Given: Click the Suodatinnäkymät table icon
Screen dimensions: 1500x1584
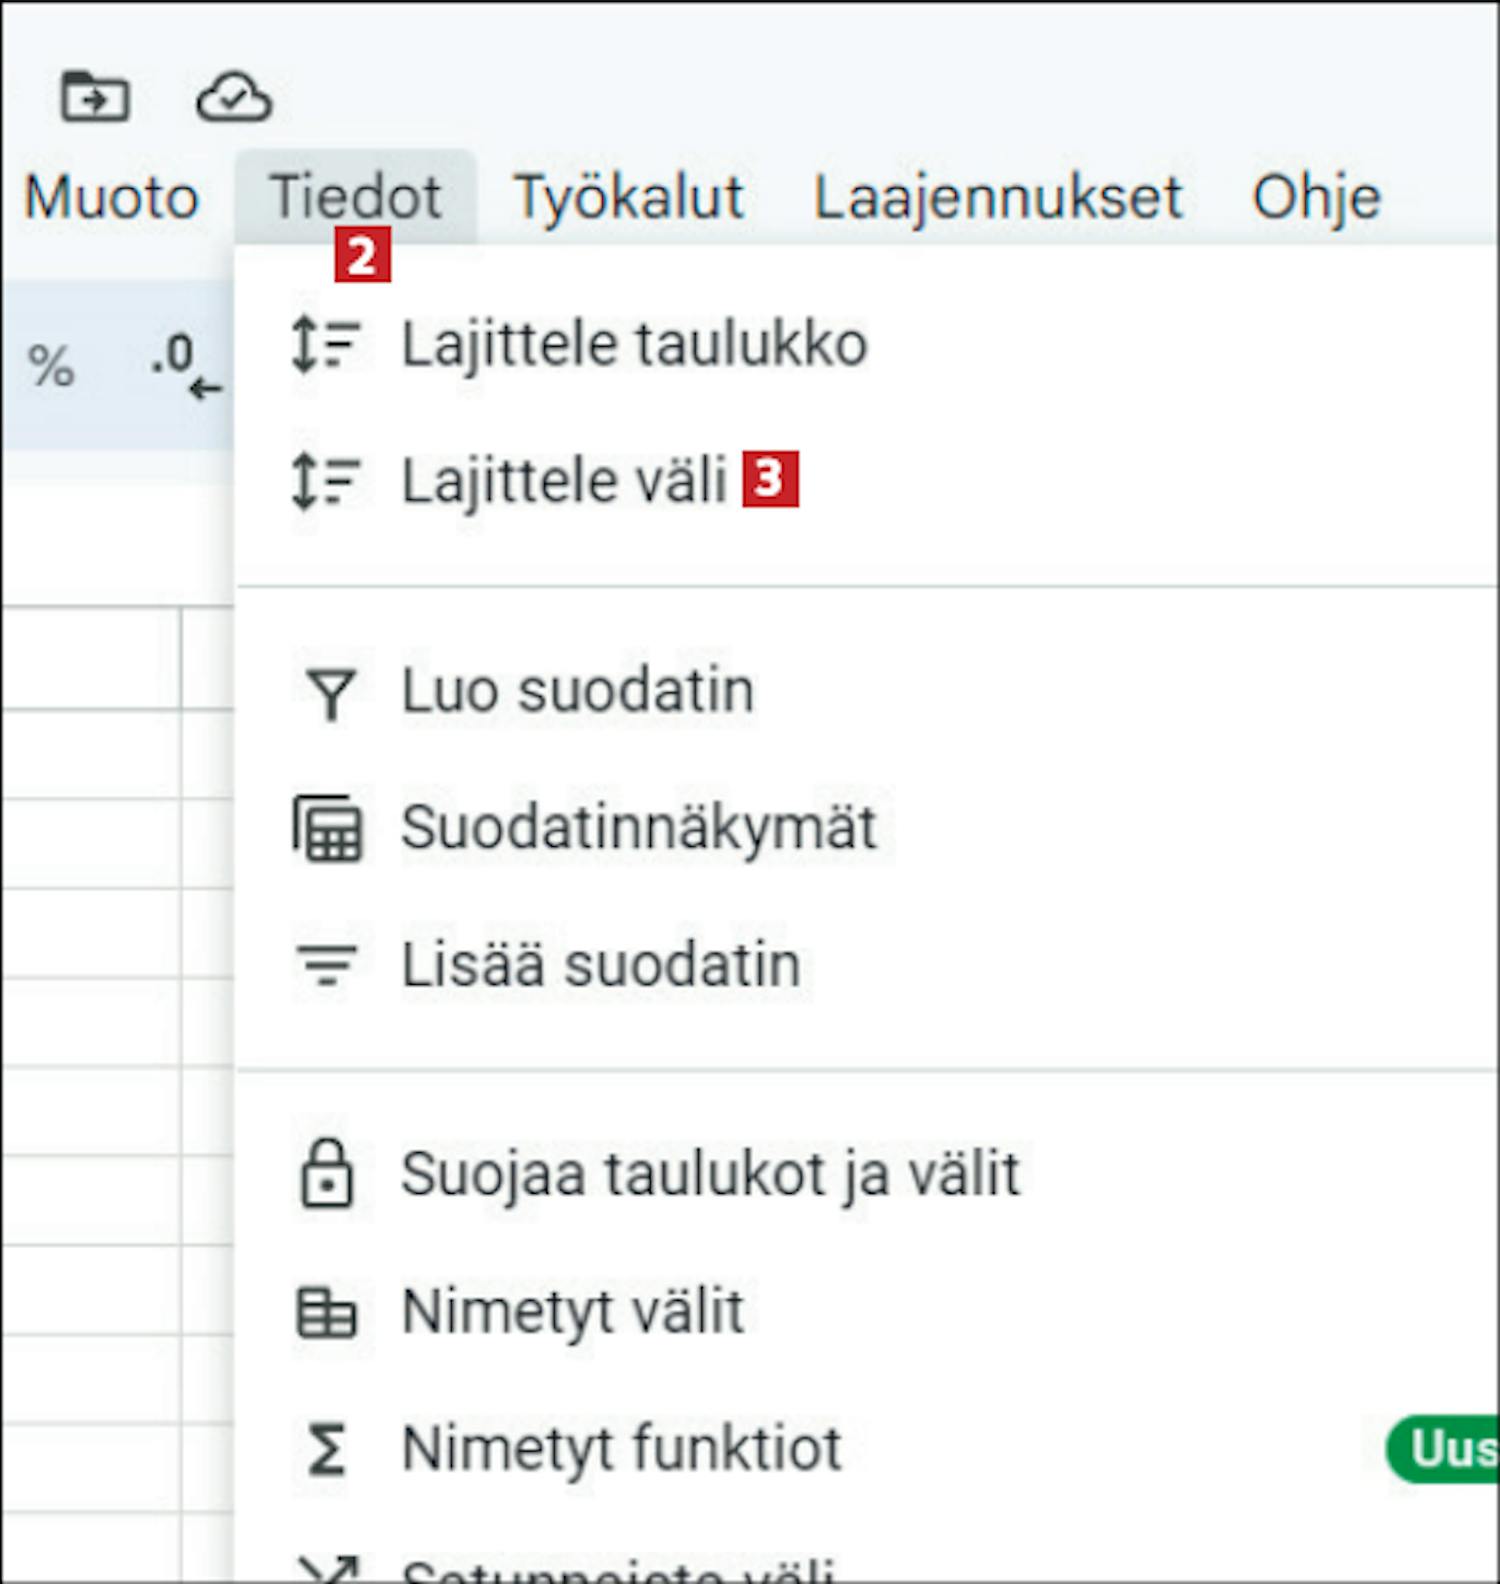Looking at the screenshot, I should pyautogui.click(x=327, y=829).
